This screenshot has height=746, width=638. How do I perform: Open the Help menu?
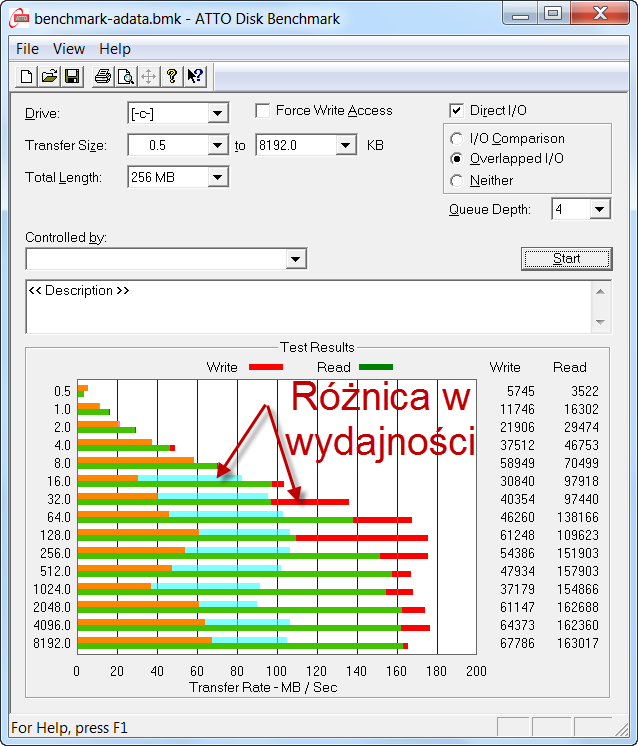point(115,49)
